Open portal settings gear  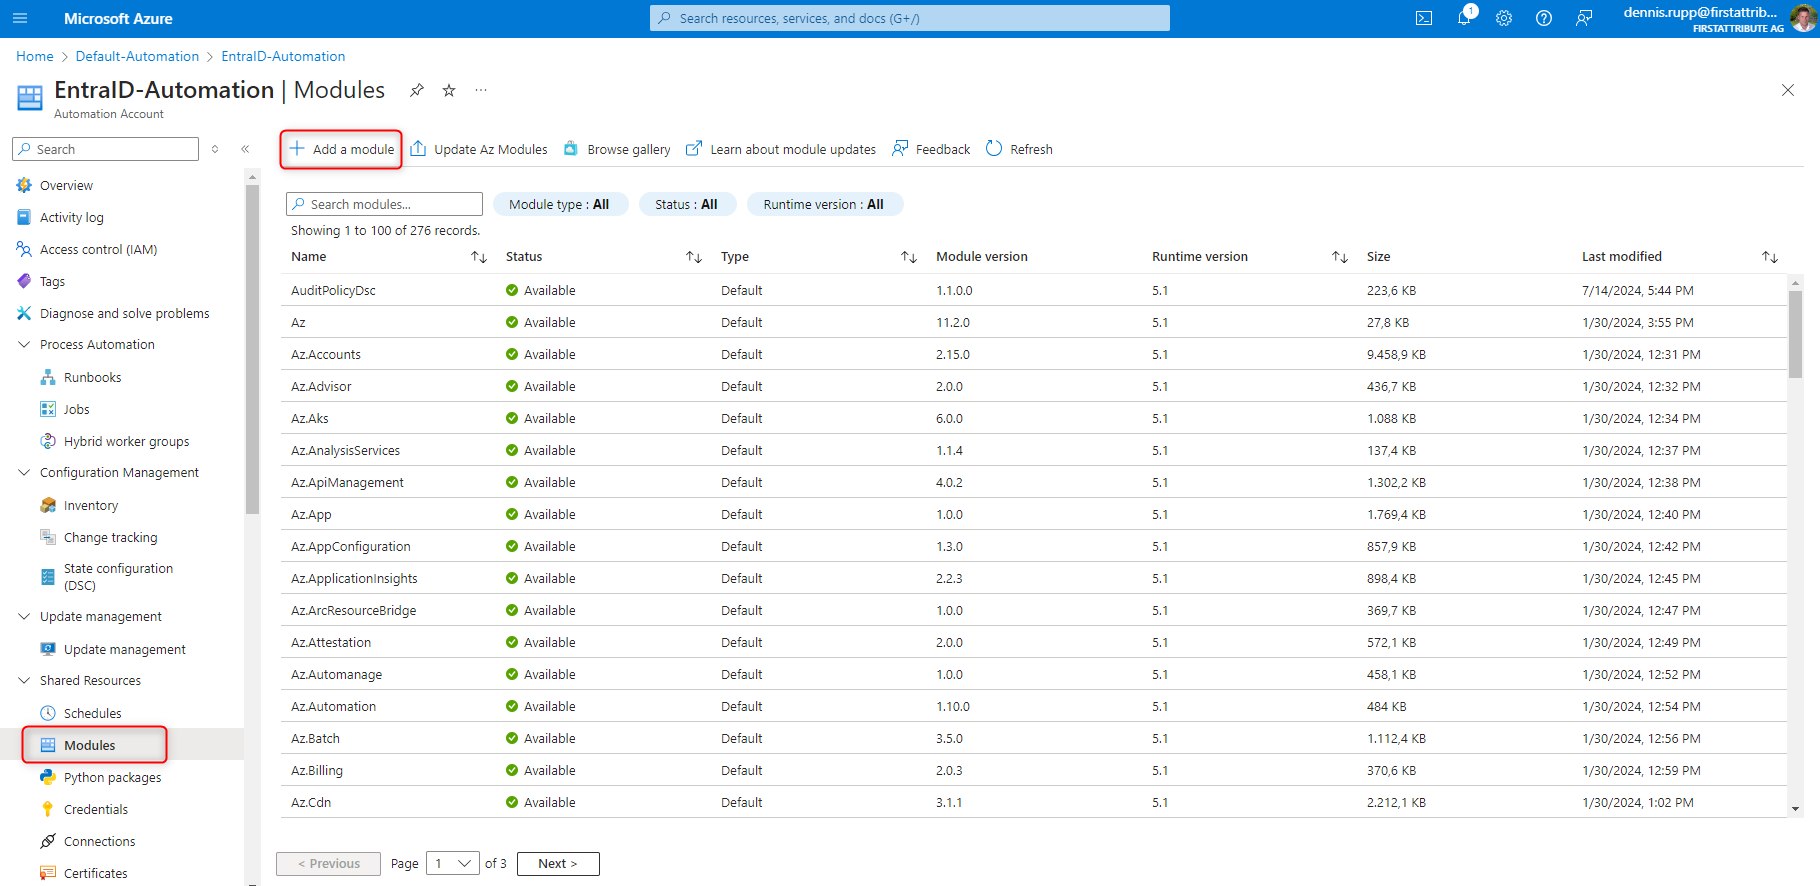(1504, 18)
